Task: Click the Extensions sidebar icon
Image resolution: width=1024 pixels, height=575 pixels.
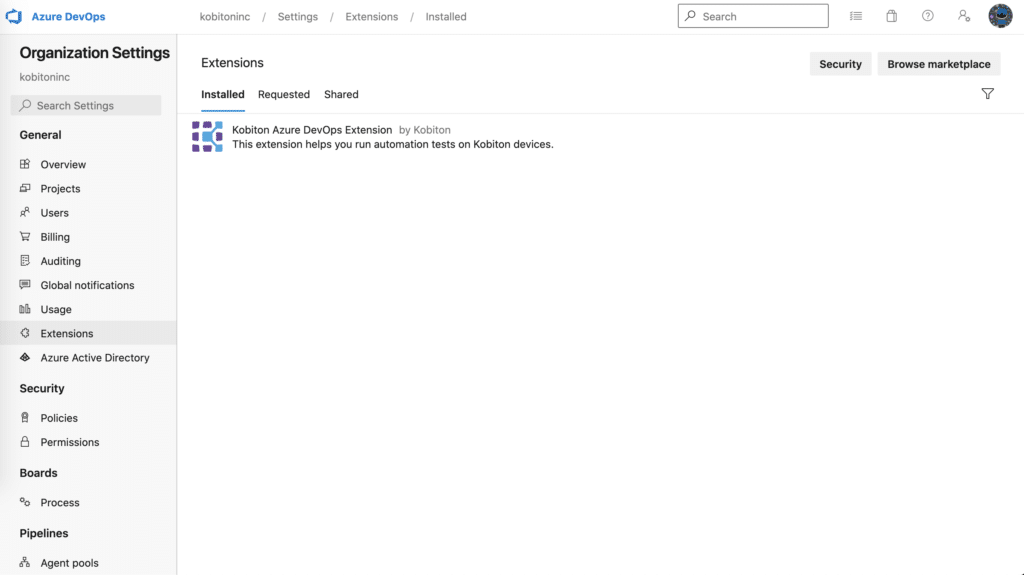Action: (x=25, y=333)
